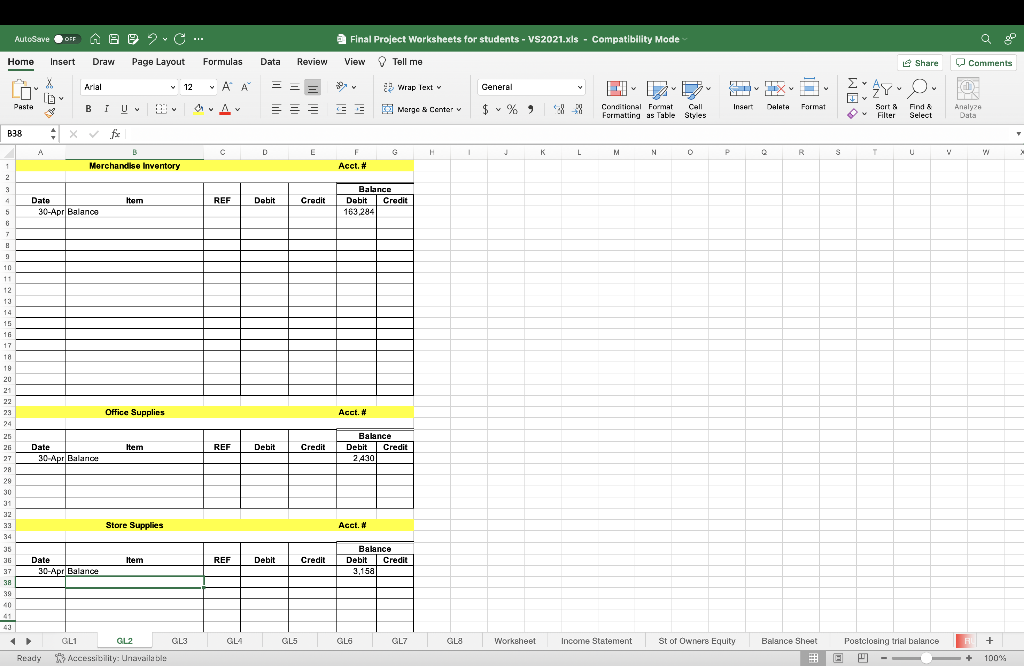Toggle Italic formatting
The image size is (1024, 666).
[x=106, y=109]
